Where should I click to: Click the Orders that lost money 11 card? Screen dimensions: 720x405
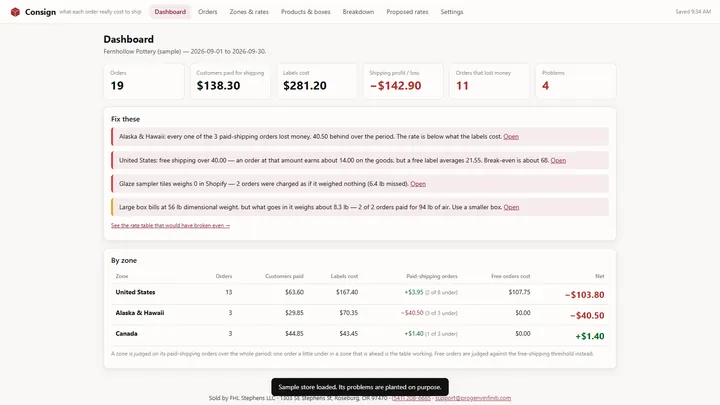[x=489, y=81]
